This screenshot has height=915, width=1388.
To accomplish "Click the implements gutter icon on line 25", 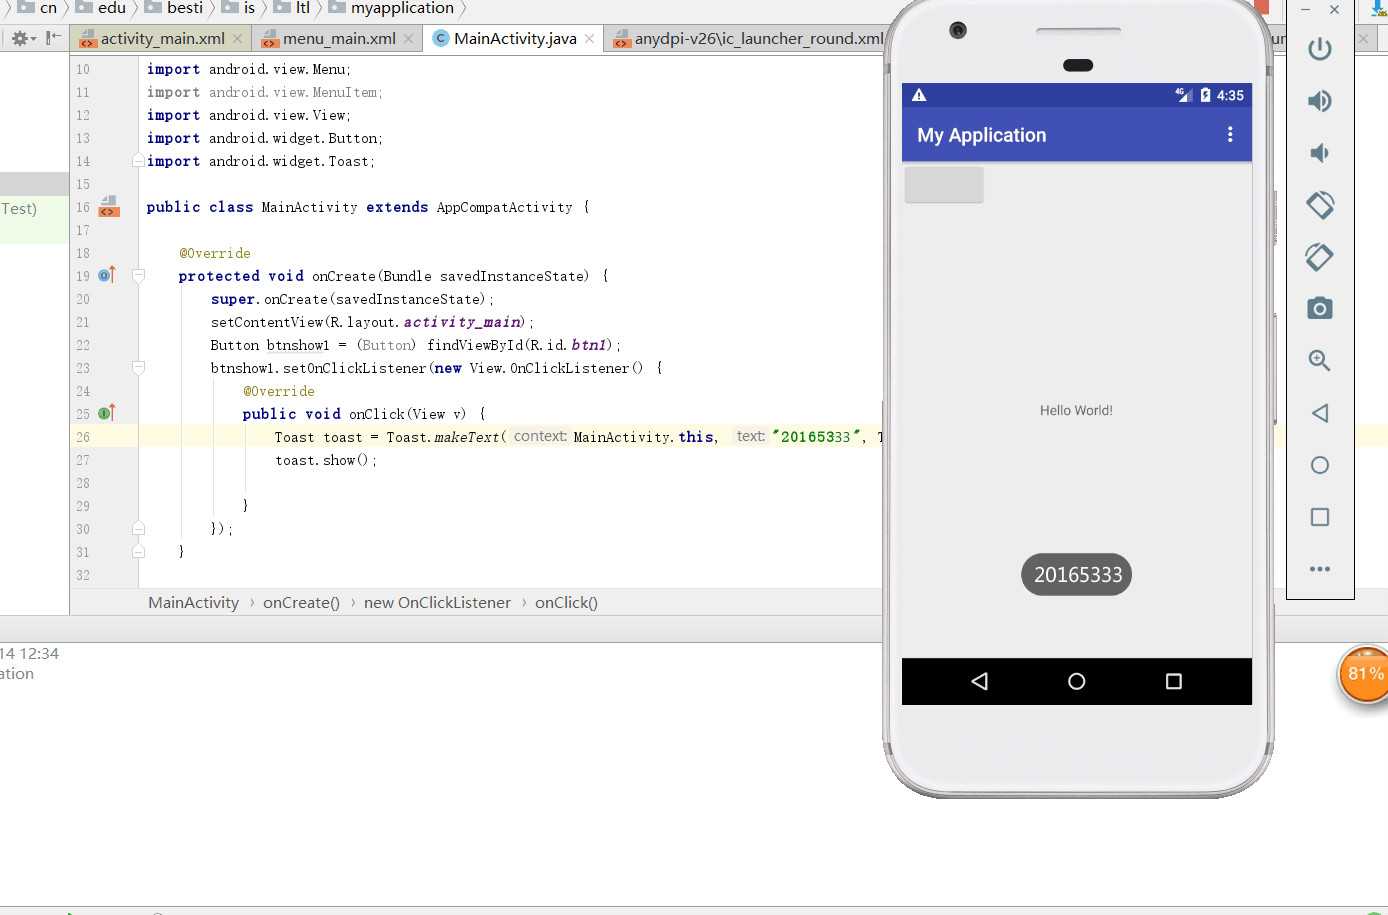I will click(107, 413).
